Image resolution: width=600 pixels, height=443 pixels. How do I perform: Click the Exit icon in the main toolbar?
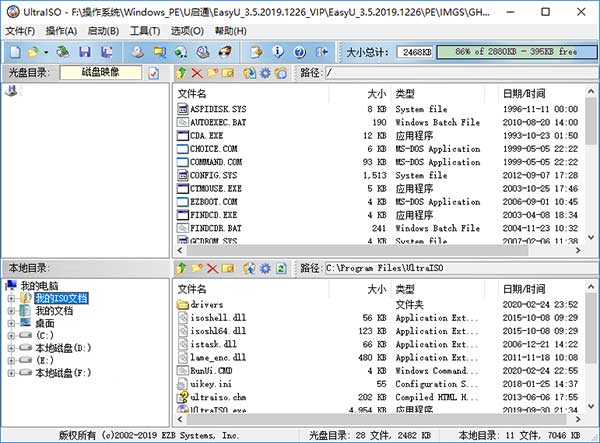click(322, 52)
